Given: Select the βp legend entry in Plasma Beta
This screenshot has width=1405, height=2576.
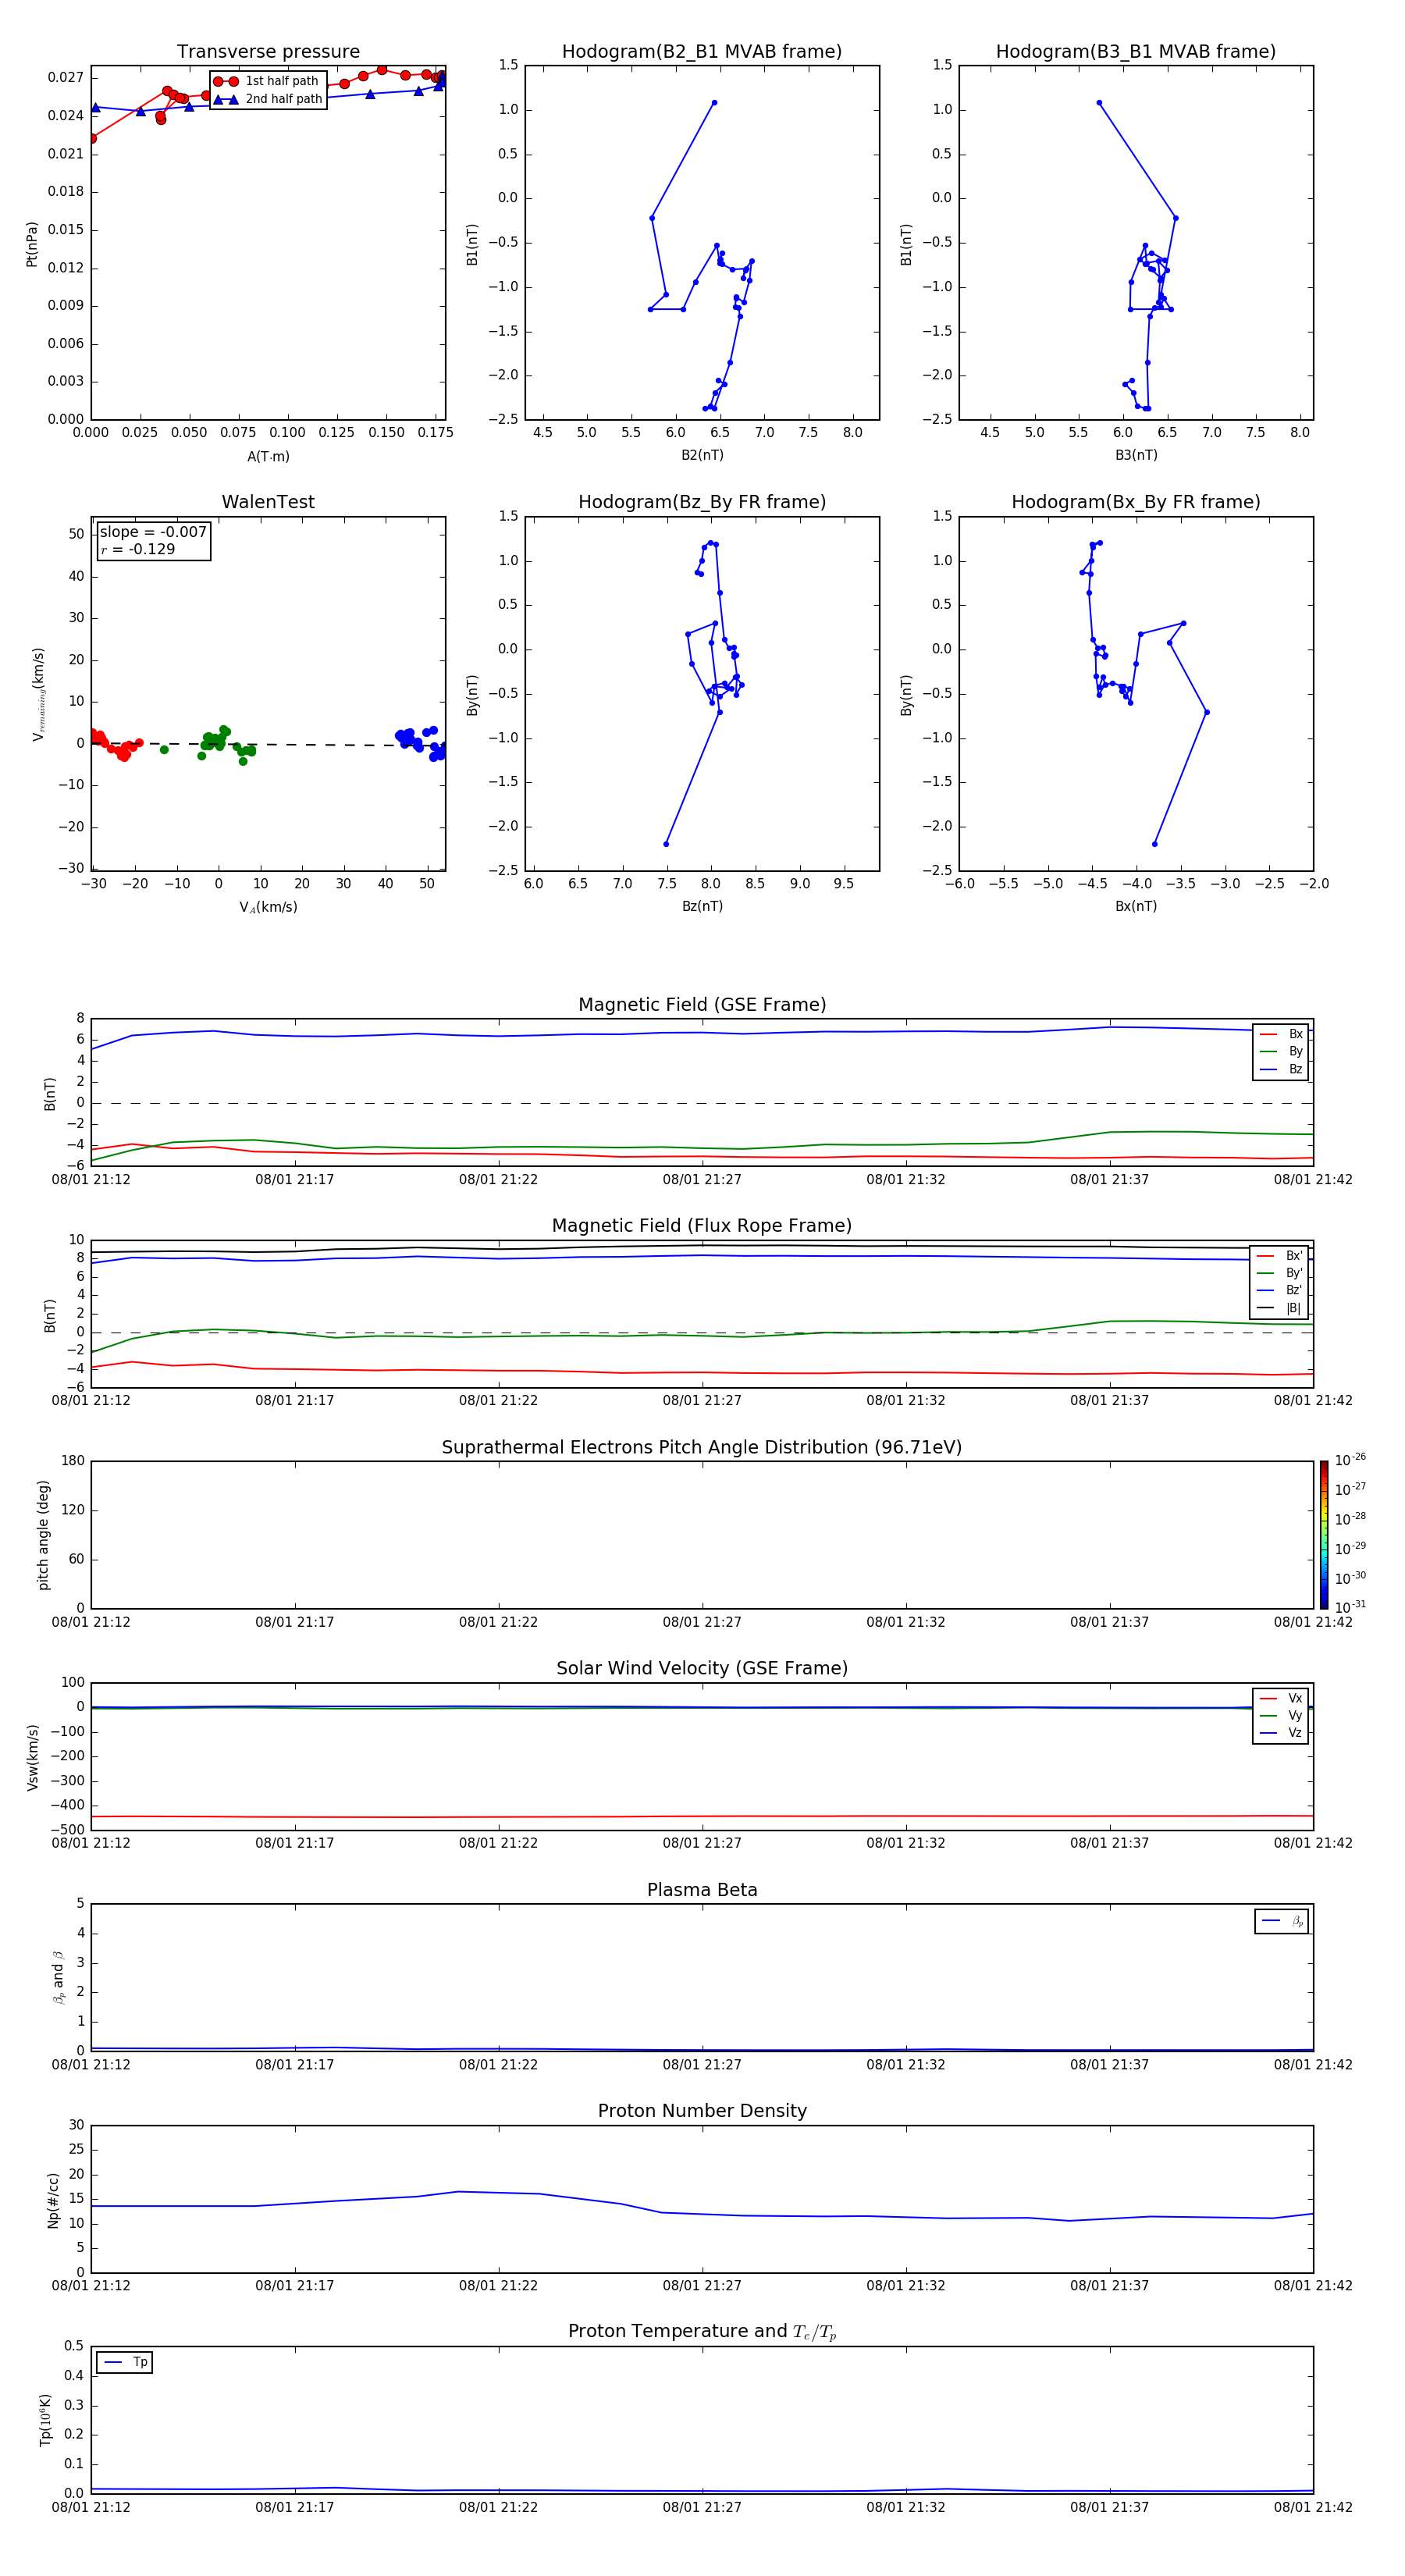Looking at the screenshot, I should [x=1282, y=1921].
